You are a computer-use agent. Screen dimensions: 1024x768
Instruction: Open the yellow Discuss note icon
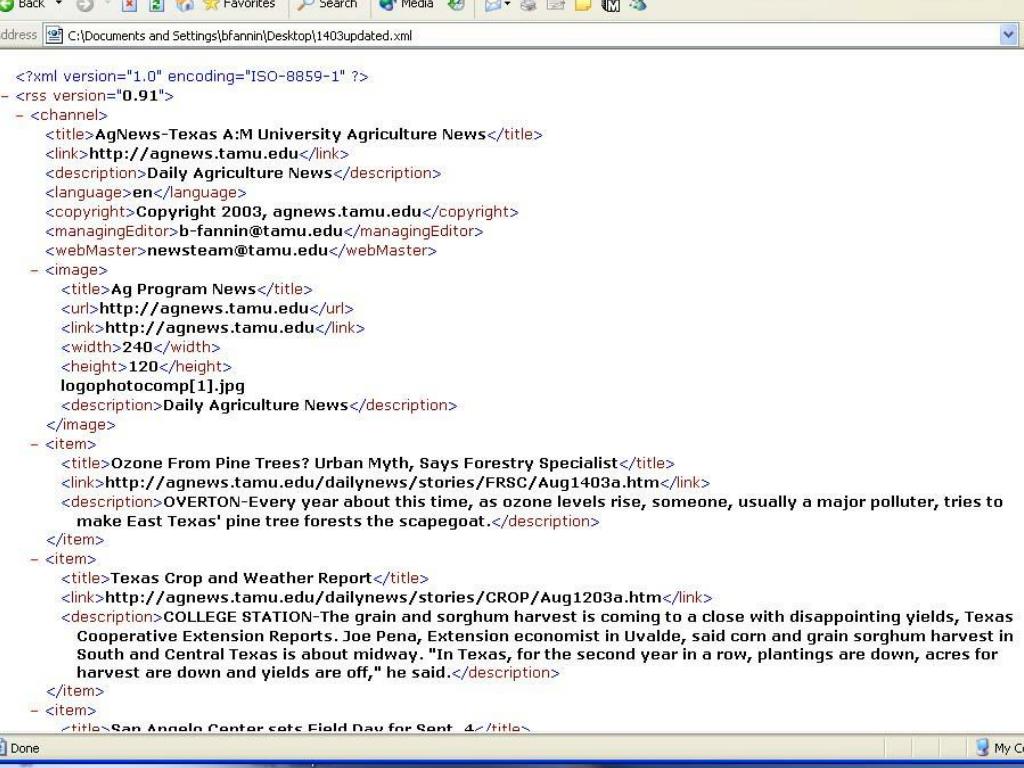click(583, 5)
